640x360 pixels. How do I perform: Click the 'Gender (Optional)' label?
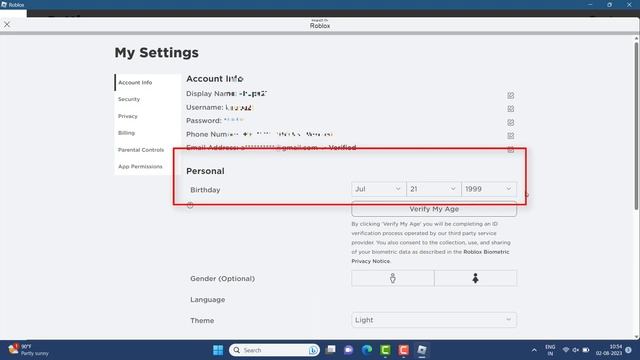(x=222, y=279)
